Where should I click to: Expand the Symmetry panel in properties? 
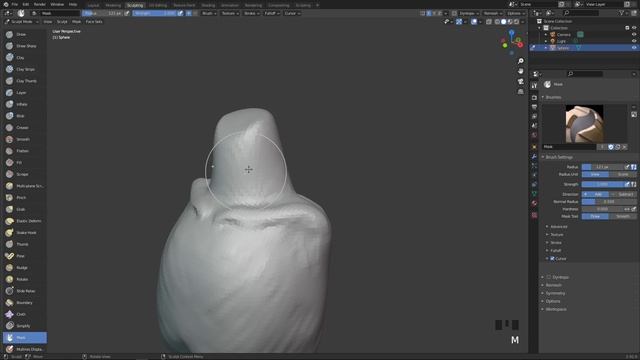555,293
